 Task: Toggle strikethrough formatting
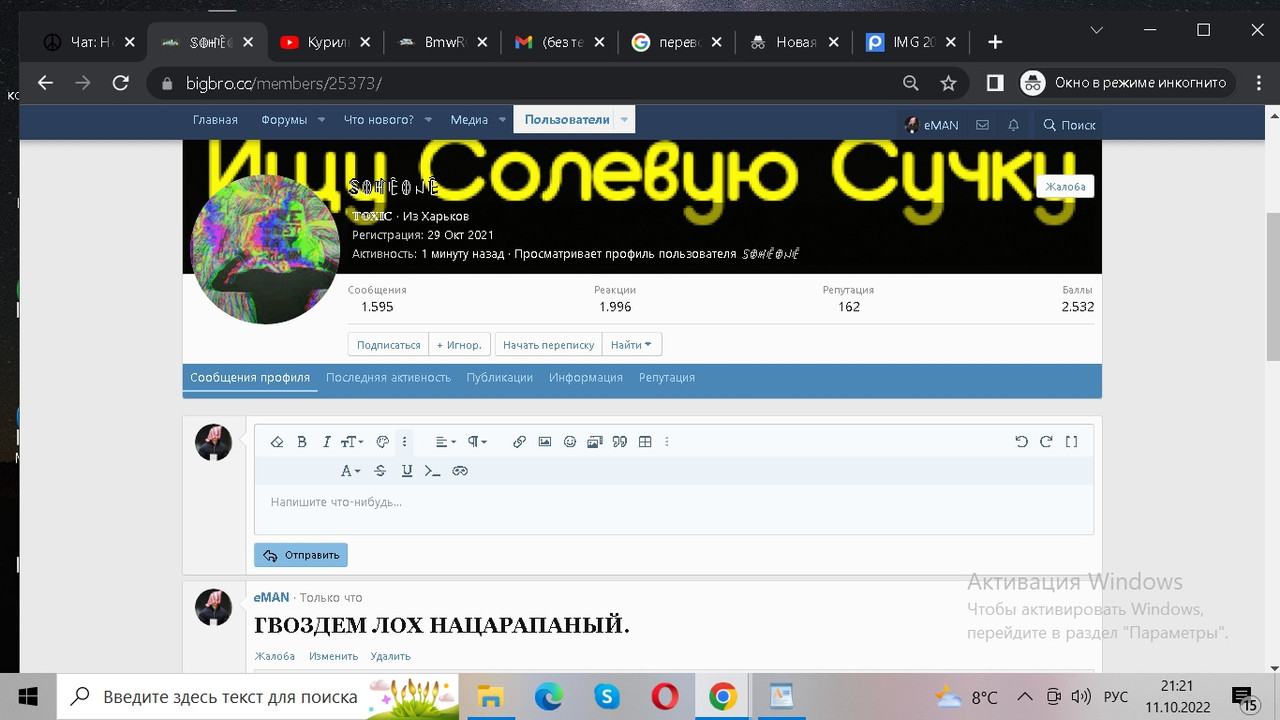(380, 470)
